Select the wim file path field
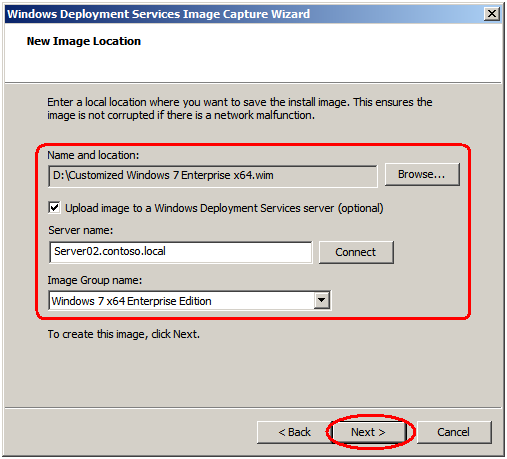 click(x=213, y=176)
